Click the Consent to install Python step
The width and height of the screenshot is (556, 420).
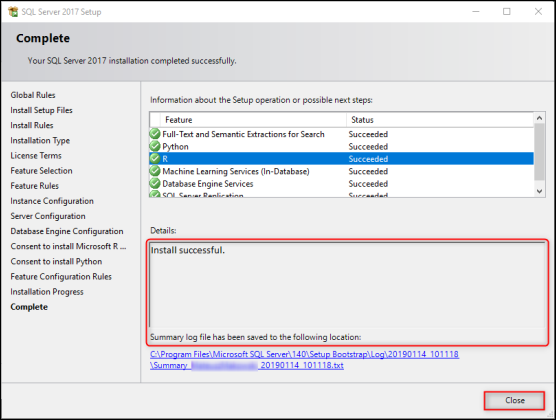56,261
